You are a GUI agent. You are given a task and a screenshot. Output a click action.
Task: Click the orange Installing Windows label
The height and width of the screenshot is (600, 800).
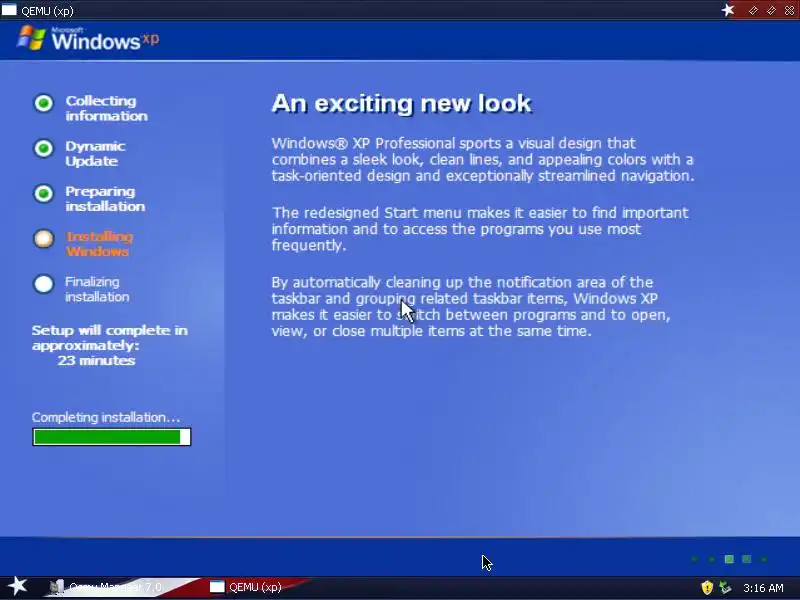point(99,244)
